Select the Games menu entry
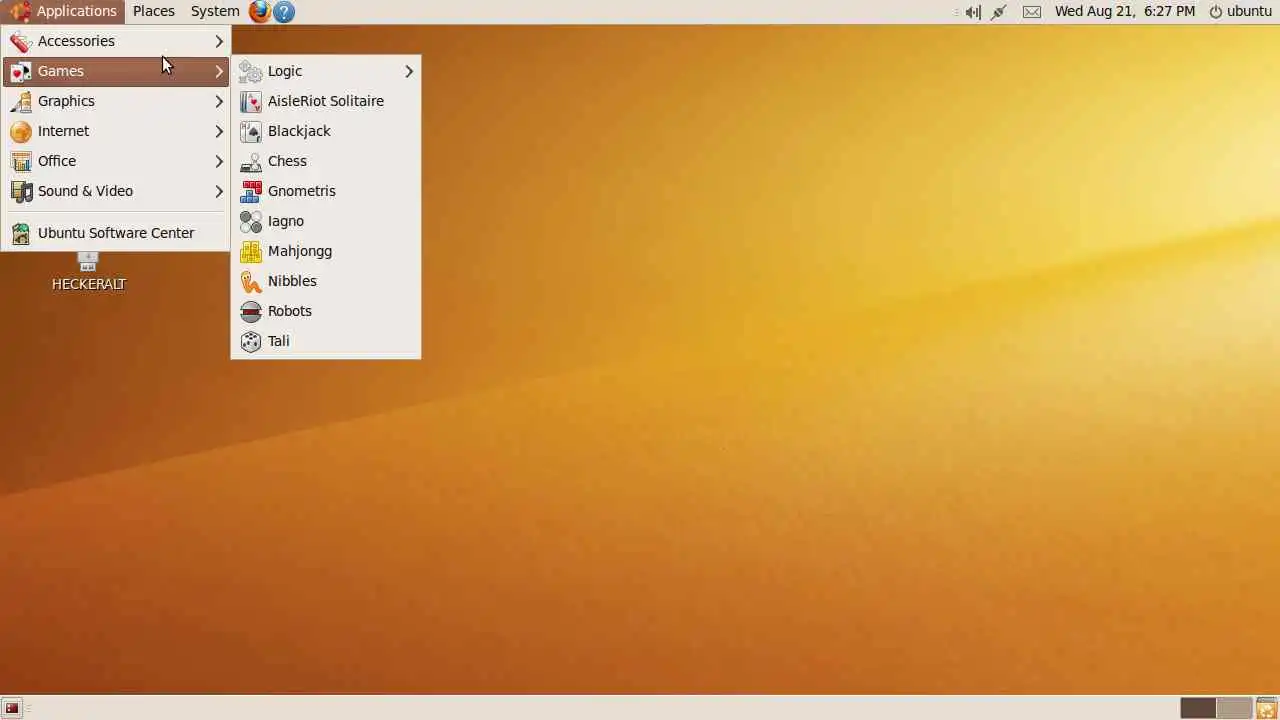1280x720 pixels. tap(116, 71)
